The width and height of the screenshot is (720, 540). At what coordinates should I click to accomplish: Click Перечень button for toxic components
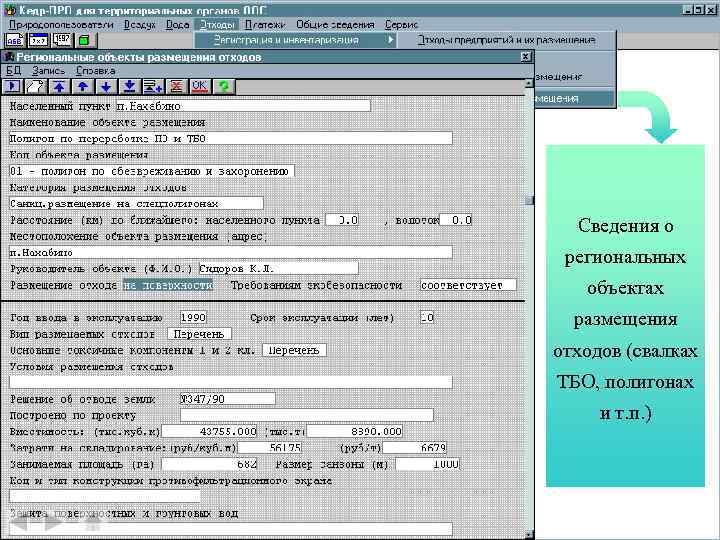coord(294,350)
